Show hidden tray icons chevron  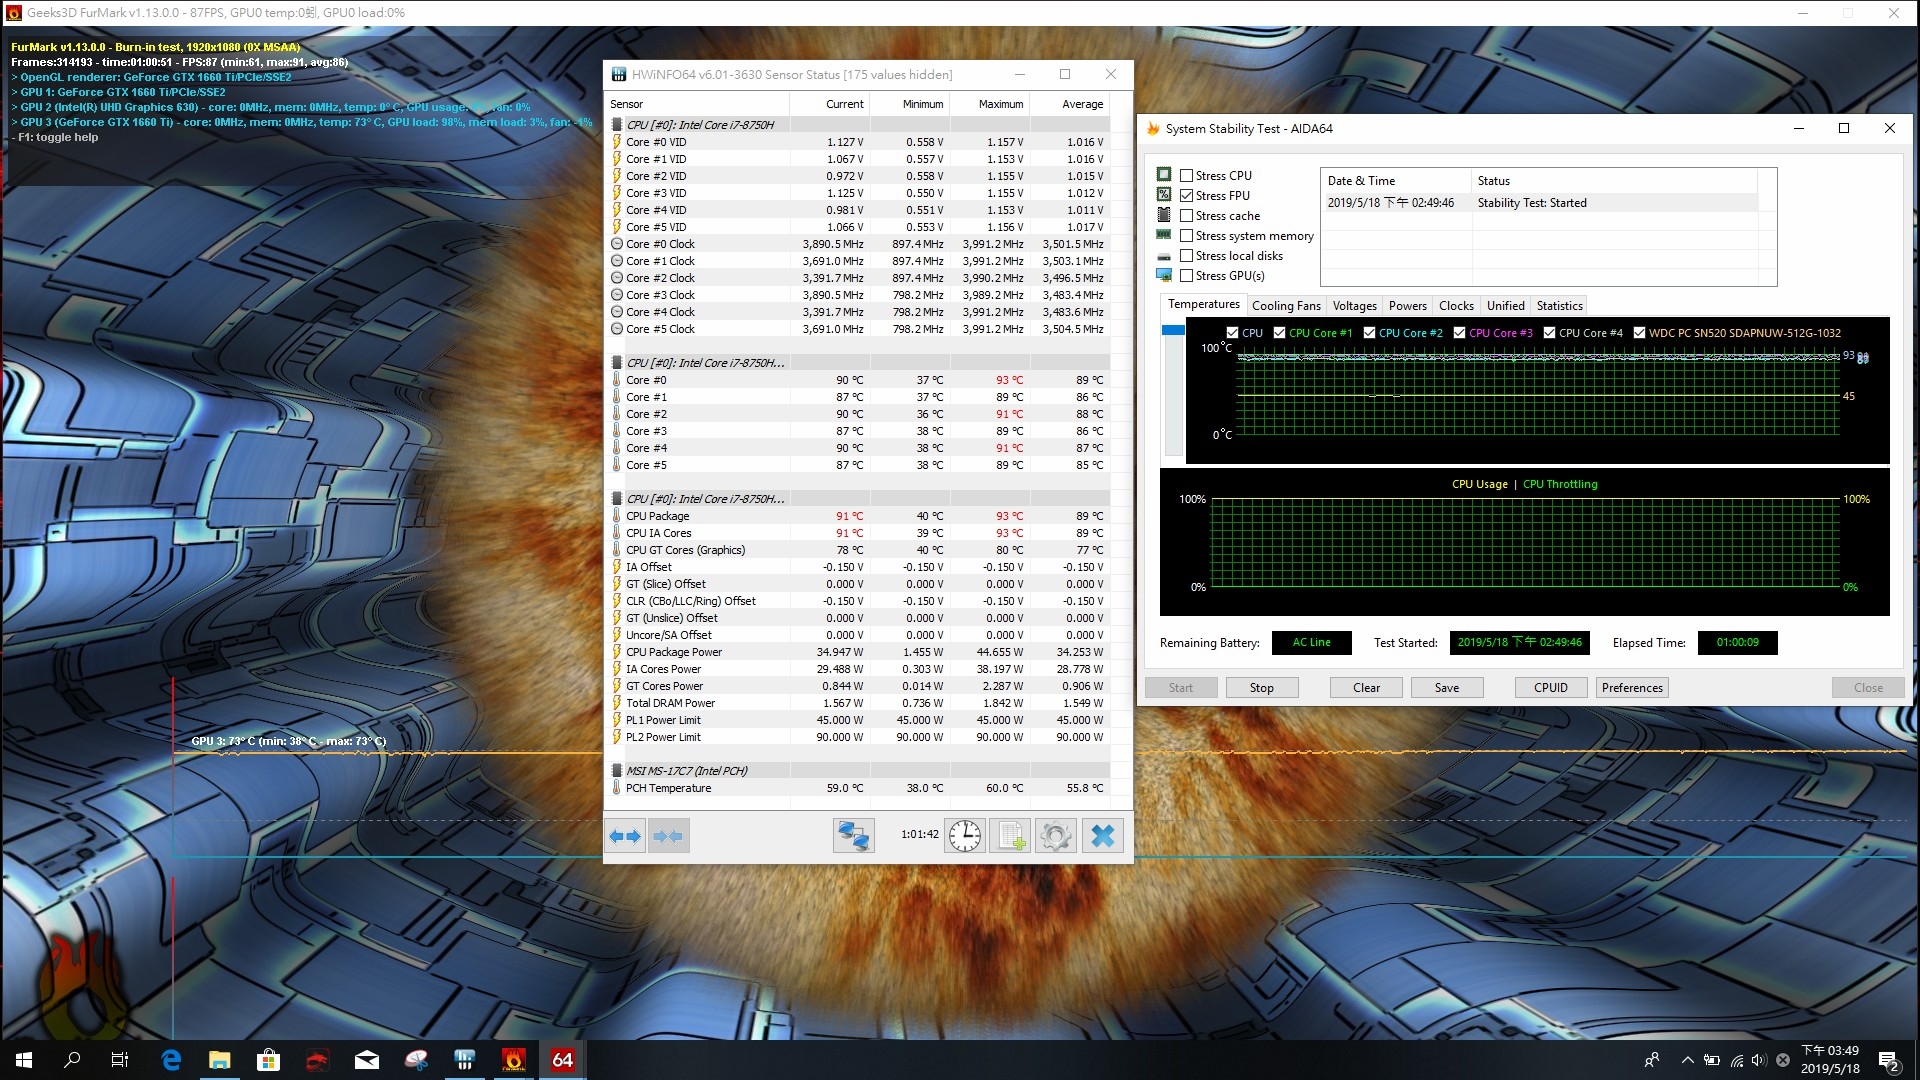click(x=1688, y=1060)
